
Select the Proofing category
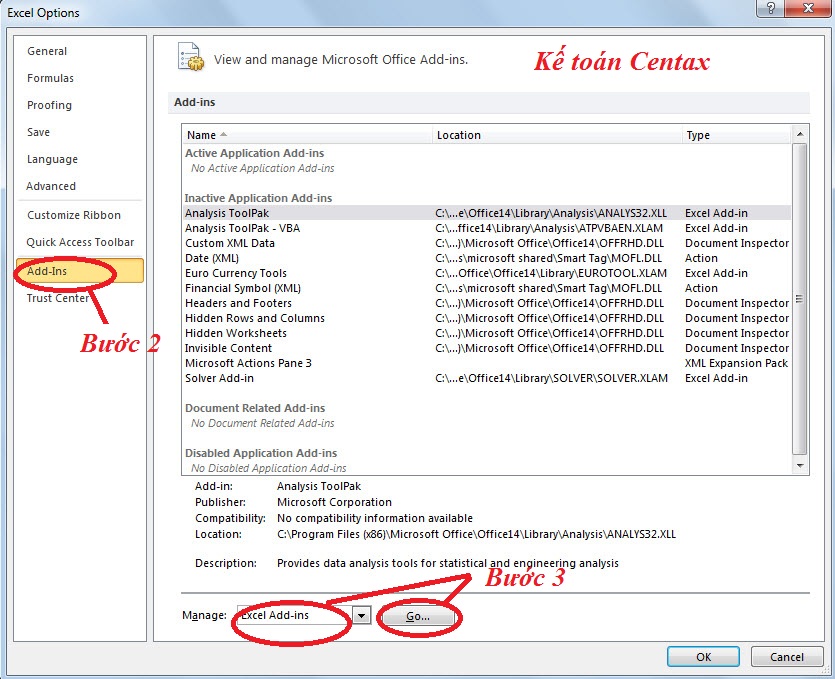49,105
